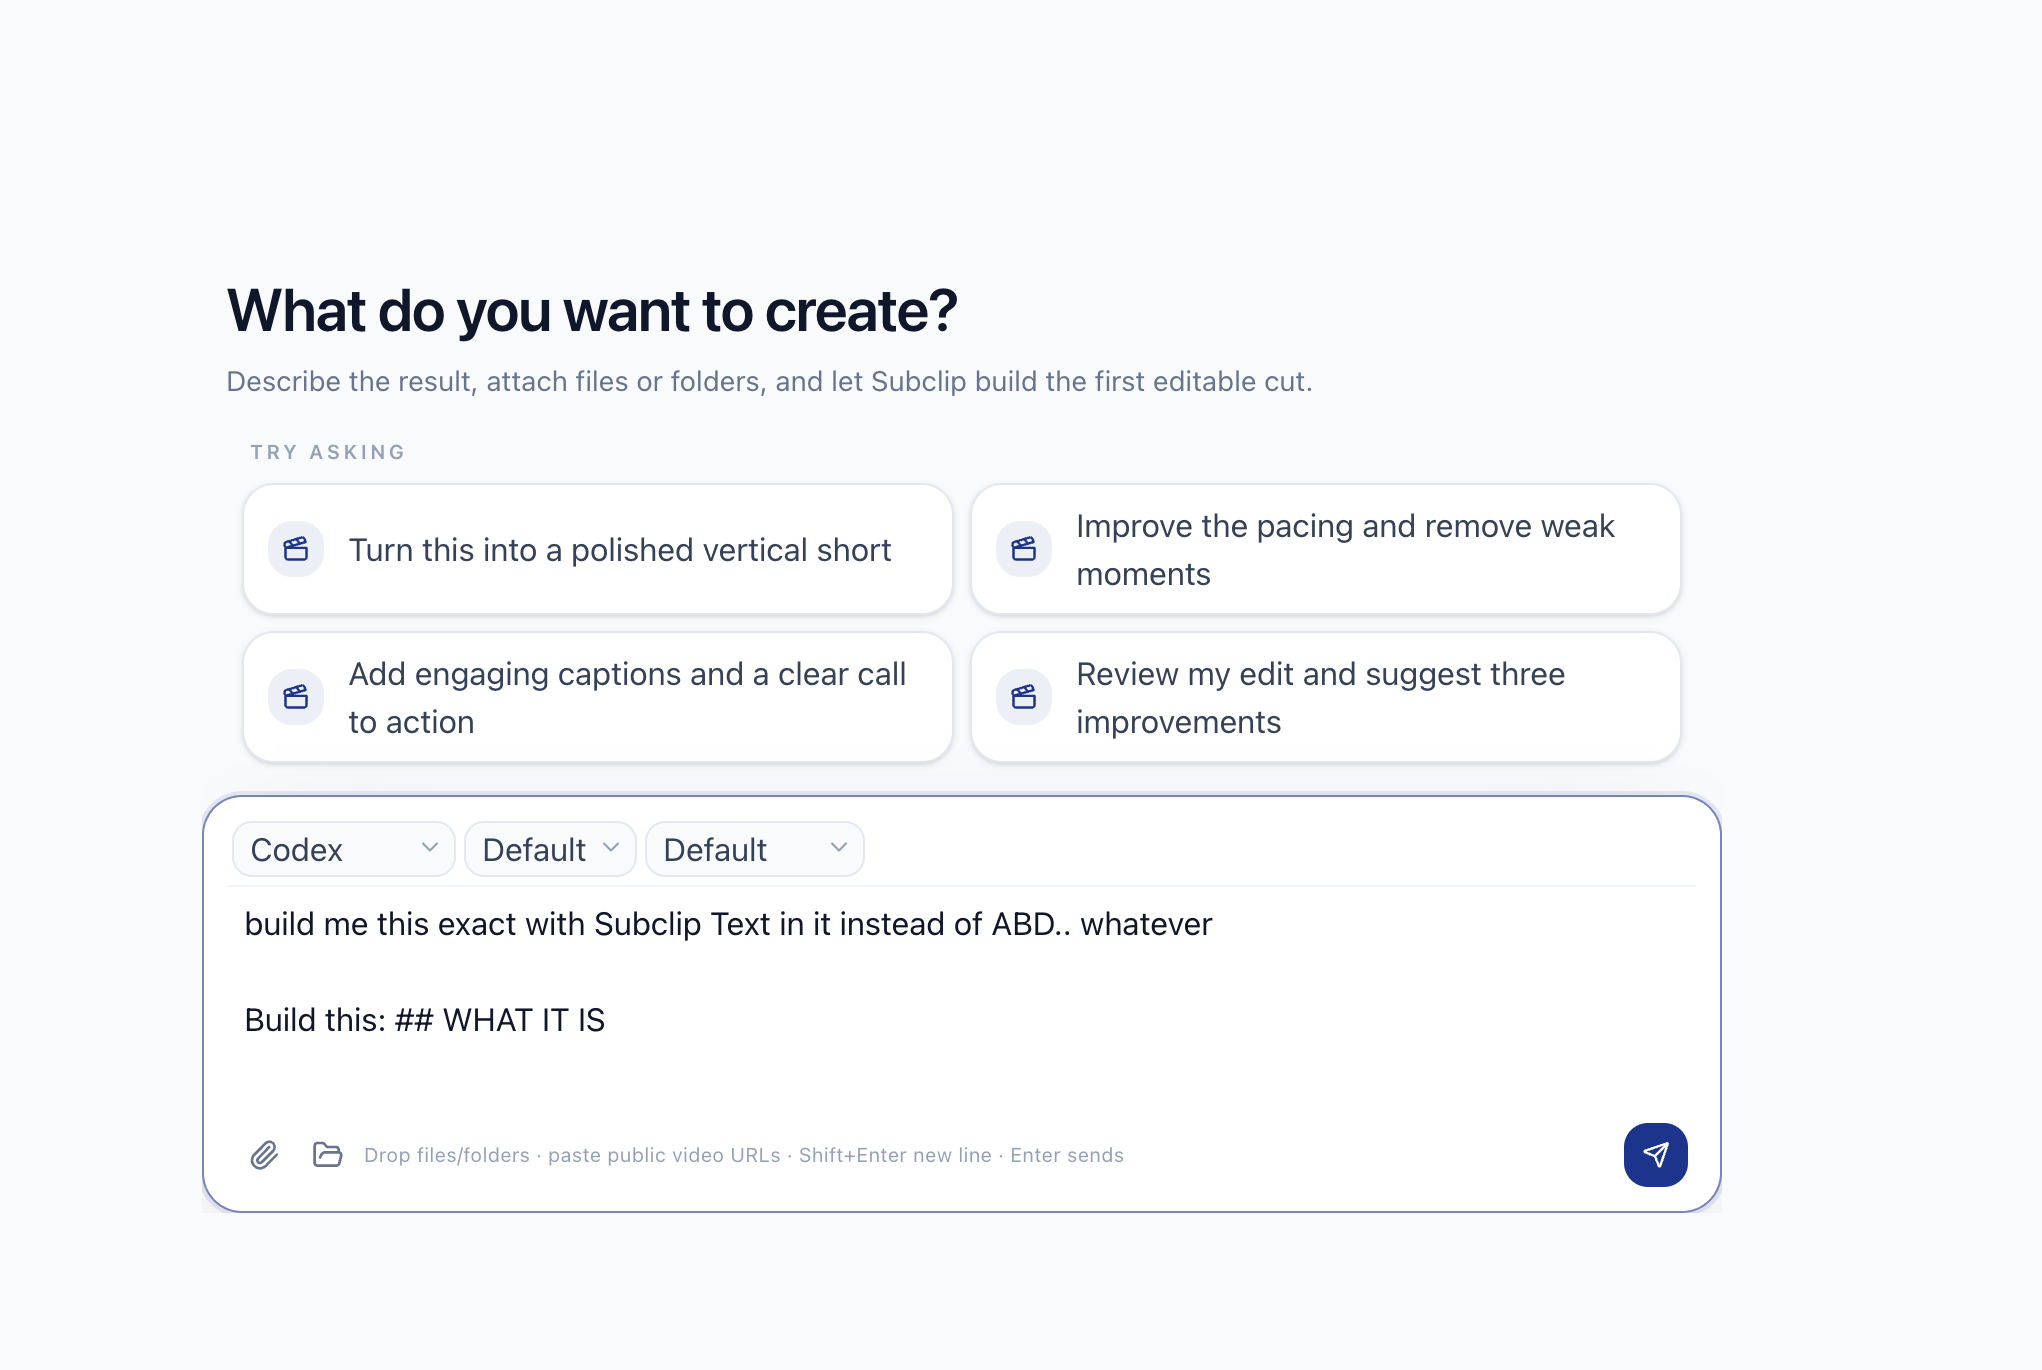Viewport: 2042px width, 1370px height.
Task: Select 'Add engaging captions and a clear call to action'
Action: tap(598, 697)
